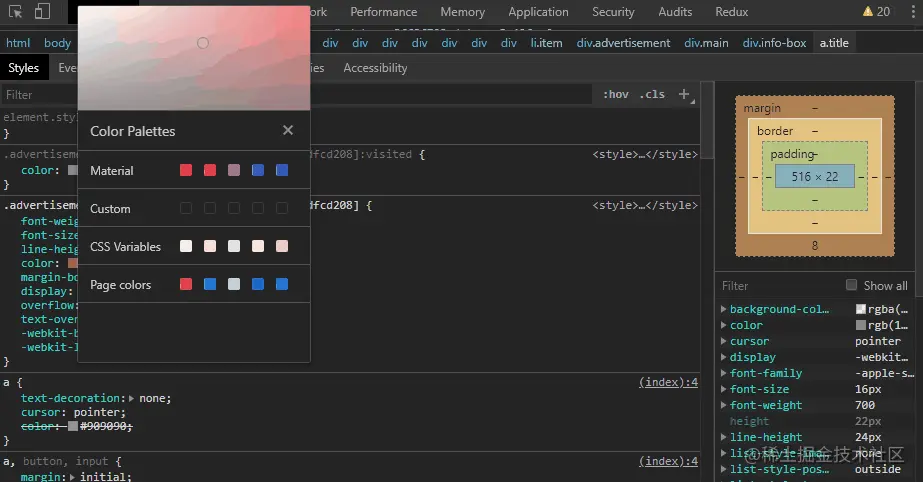Click the cursor: pointer declaration value
923x482 pixels.
point(98,412)
